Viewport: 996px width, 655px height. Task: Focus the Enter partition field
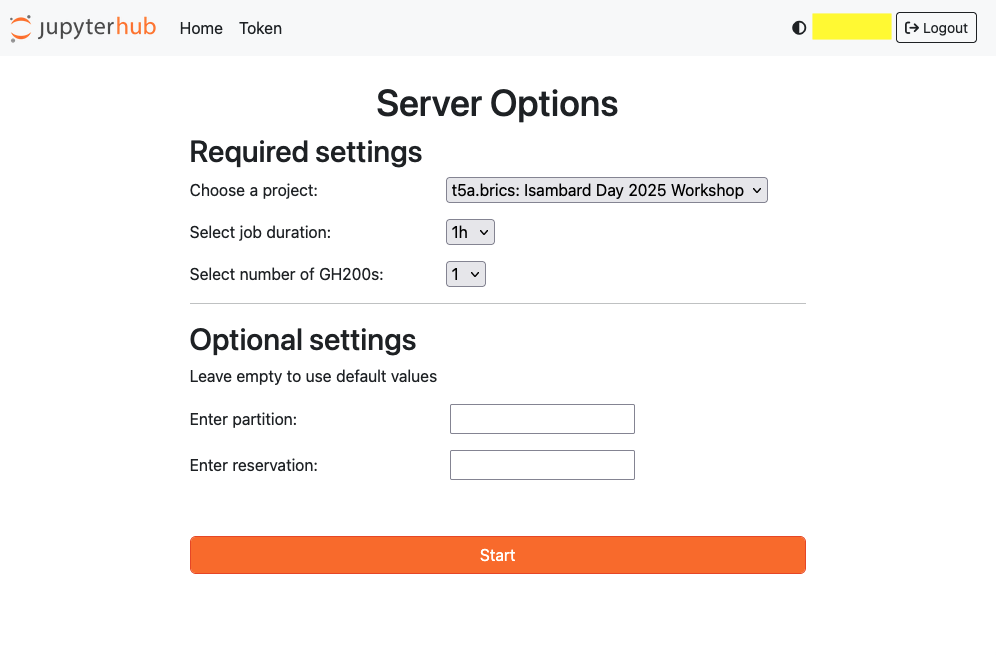[x=542, y=419]
